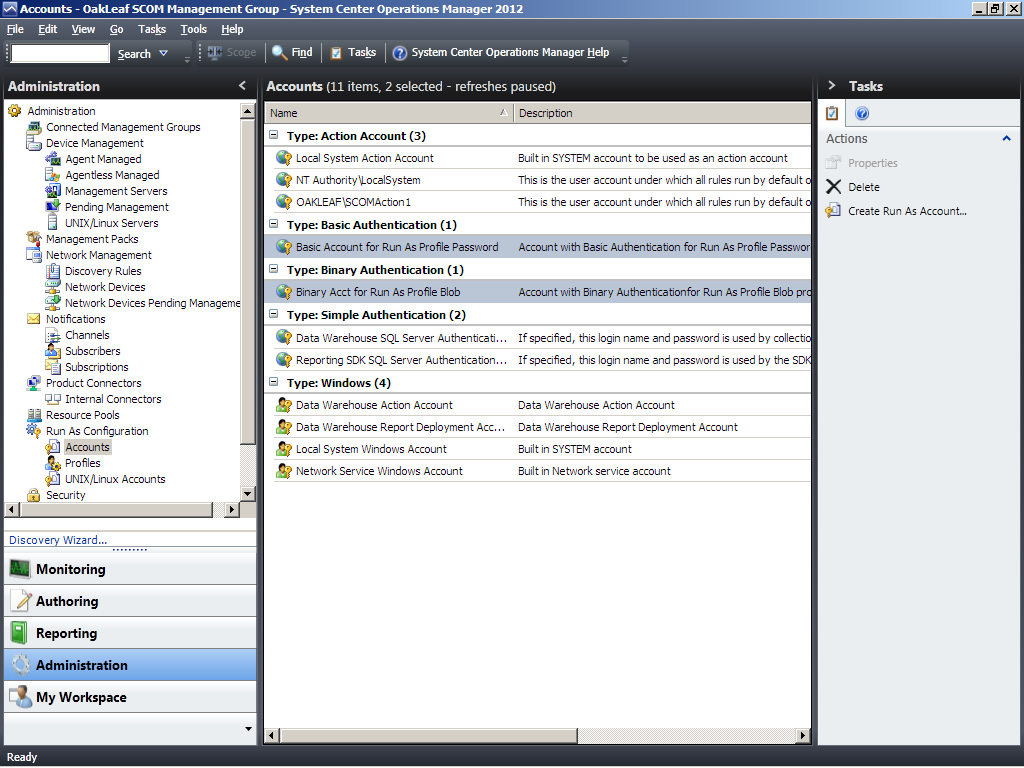Click the search text input box

click(x=60, y=53)
